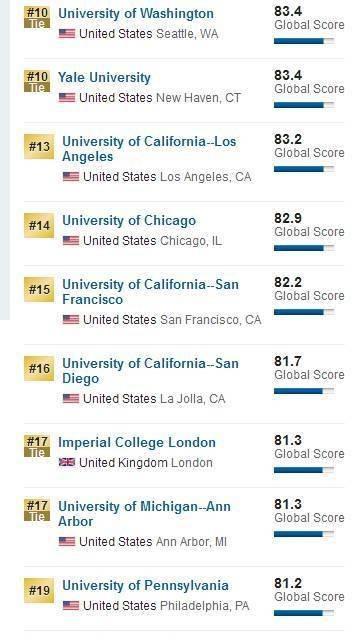360x640 pixels.
Task: Click the 81.2 Global Score for Pennsylvania
Action: point(309,590)
